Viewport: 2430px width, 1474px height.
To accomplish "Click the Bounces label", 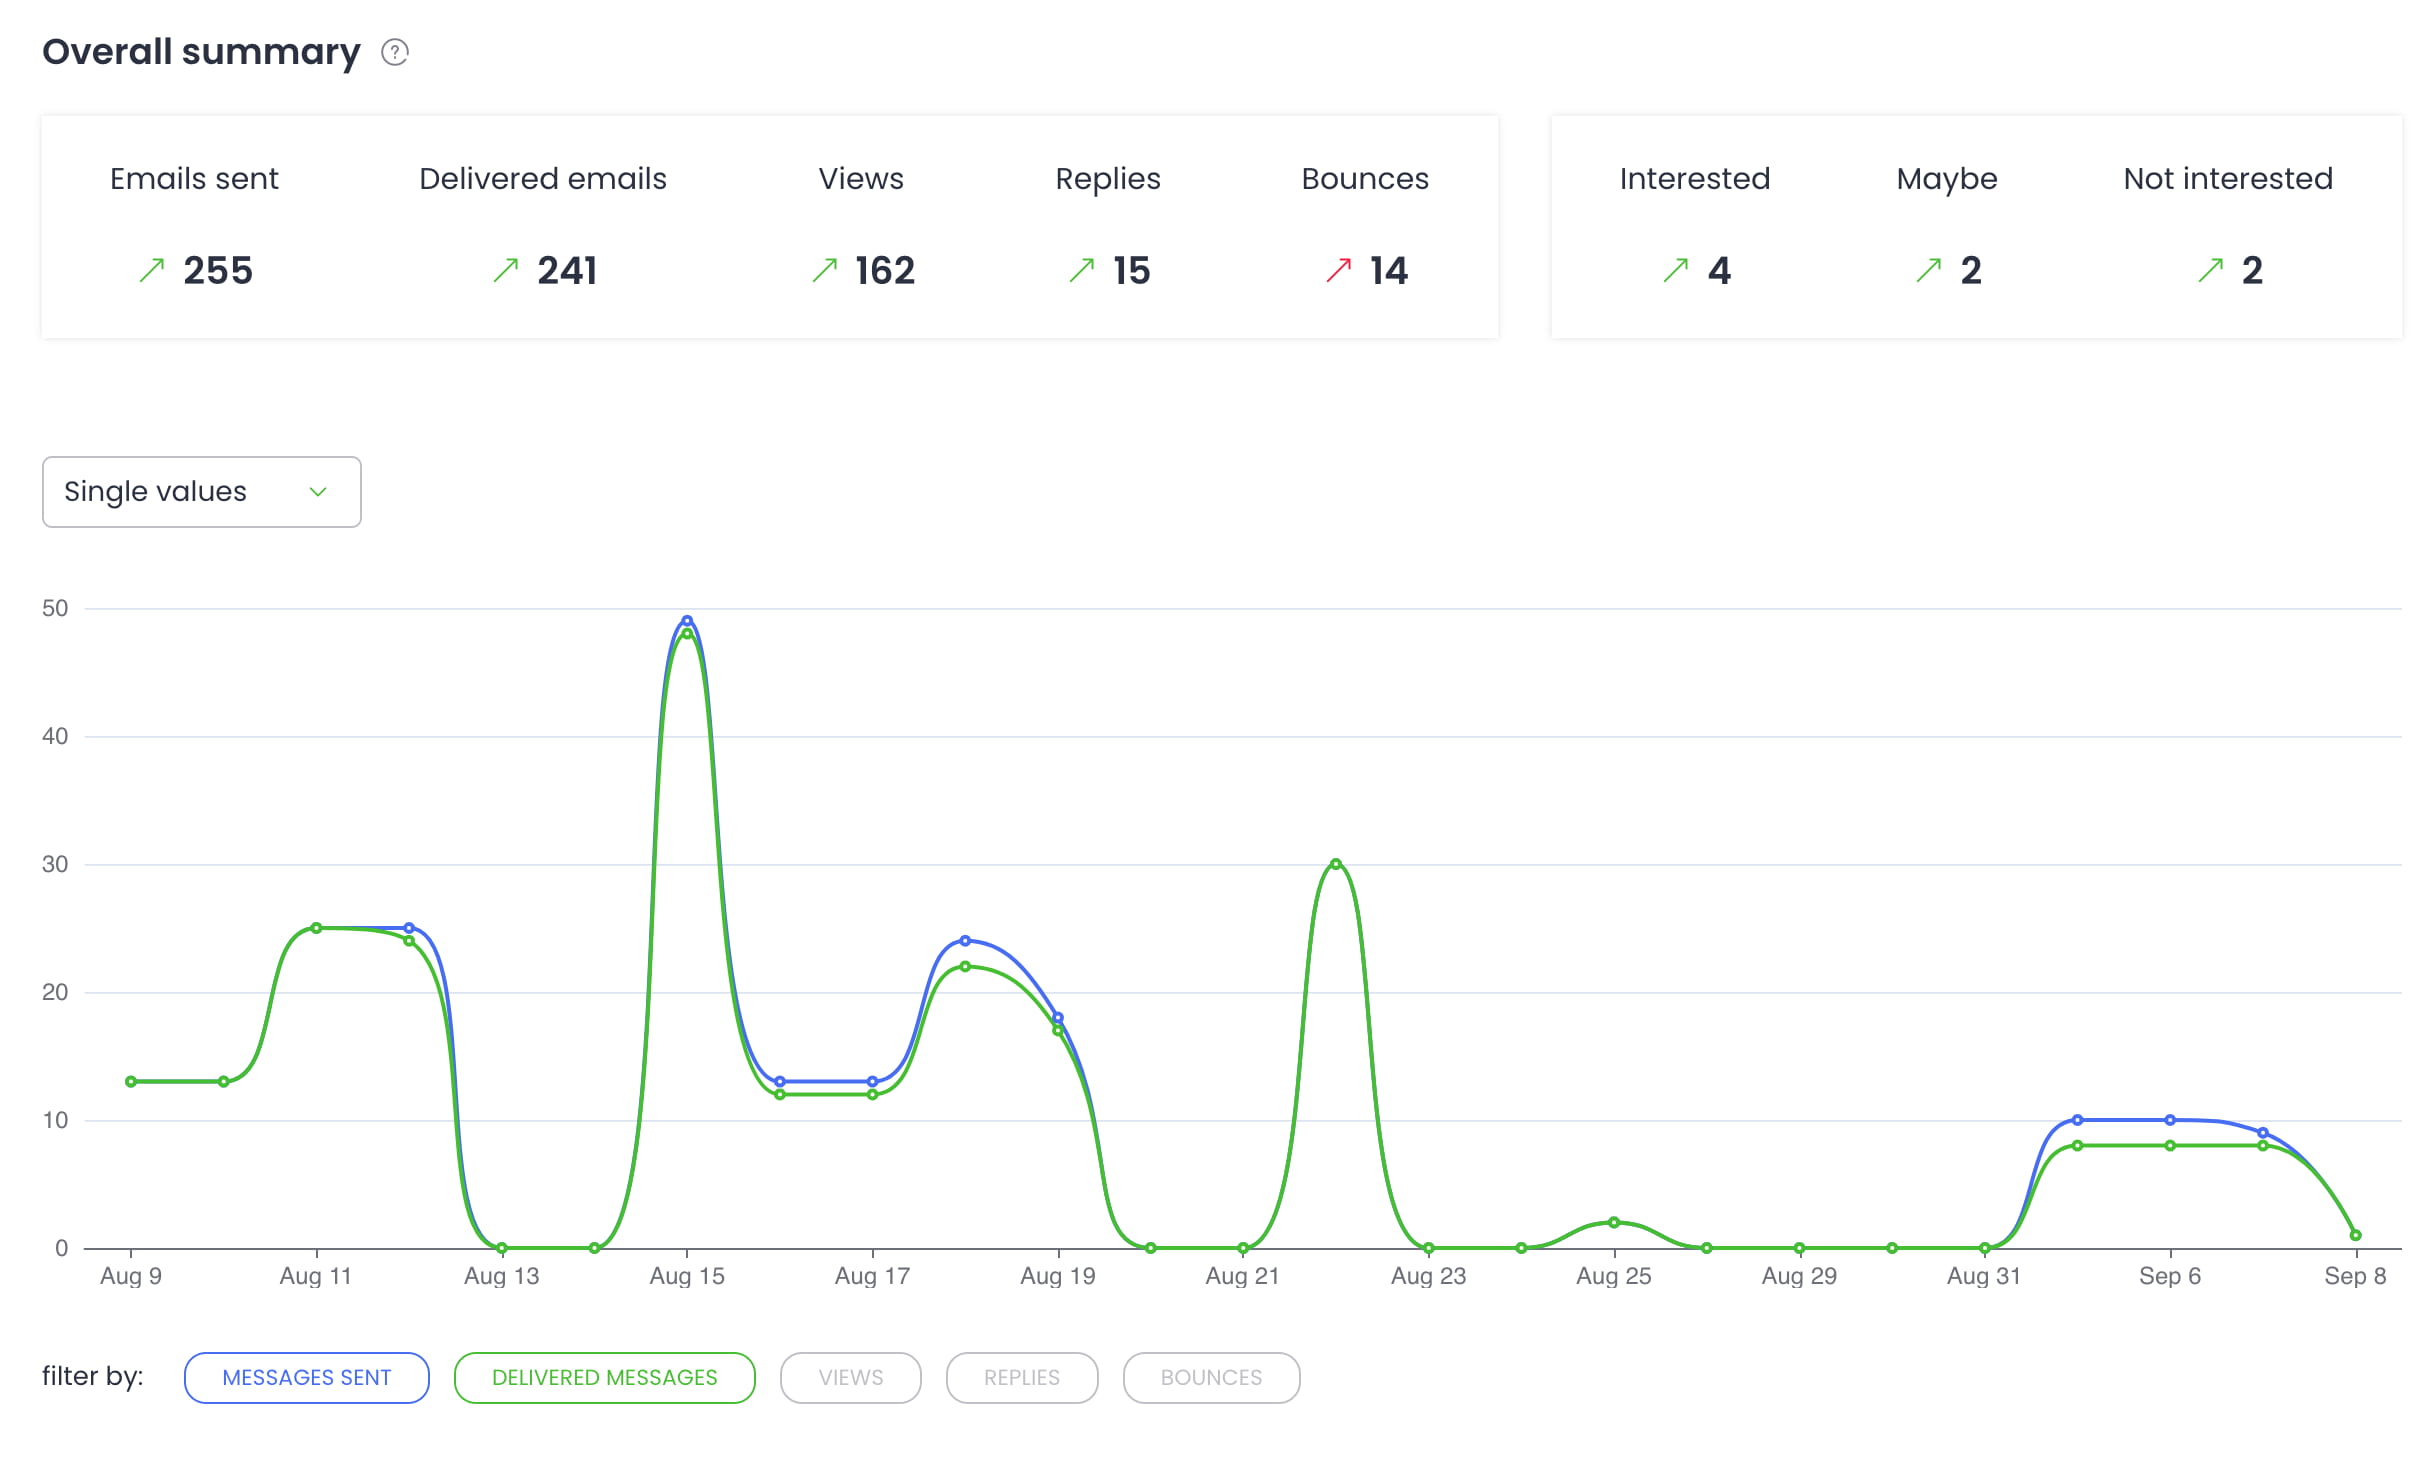I will coord(1365,179).
